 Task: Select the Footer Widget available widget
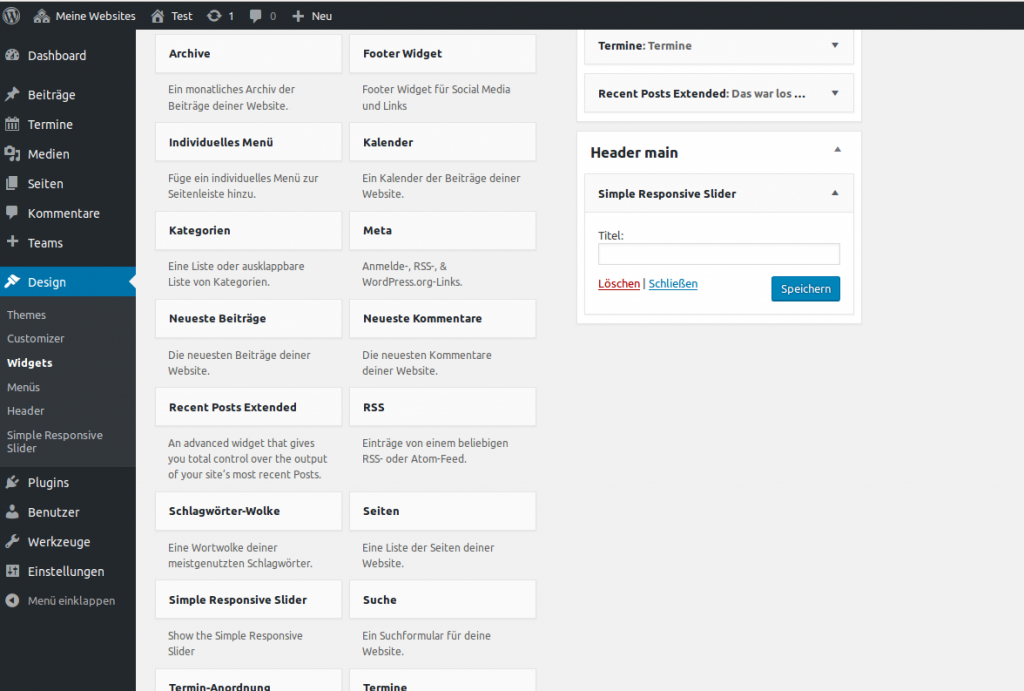[443, 54]
